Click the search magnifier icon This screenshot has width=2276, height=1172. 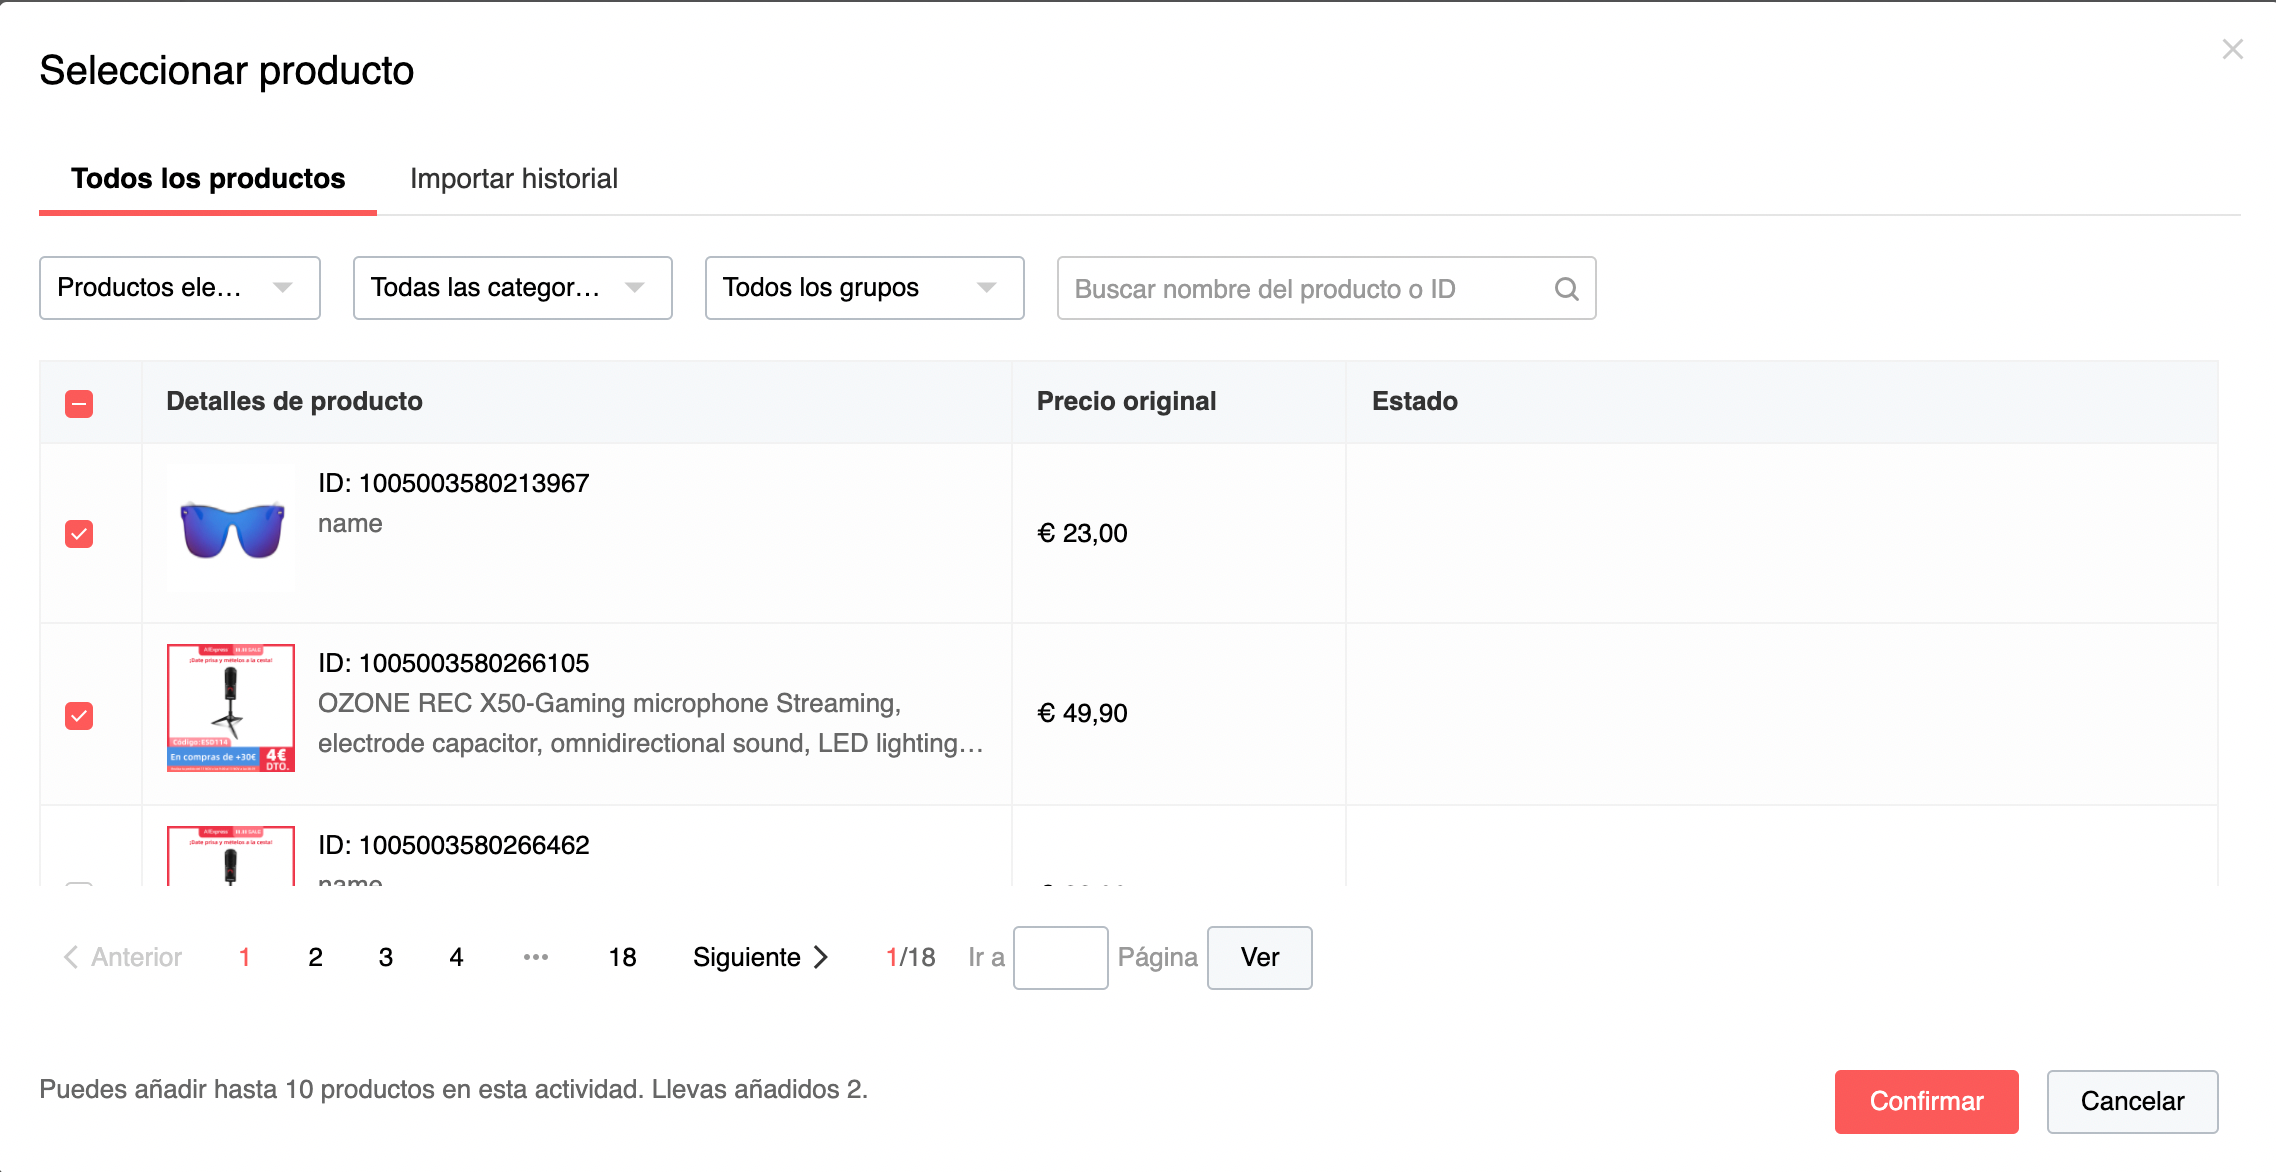click(1566, 289)
